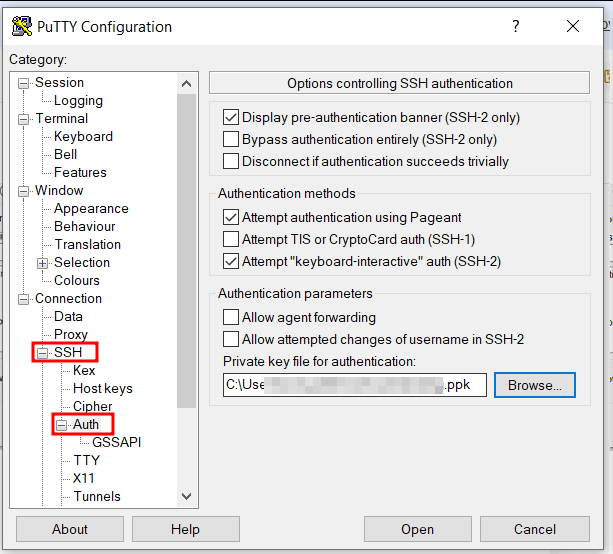Select the Proxy category
The height and width of the screenshot is (554, 613).
click(x=71, y=334)
